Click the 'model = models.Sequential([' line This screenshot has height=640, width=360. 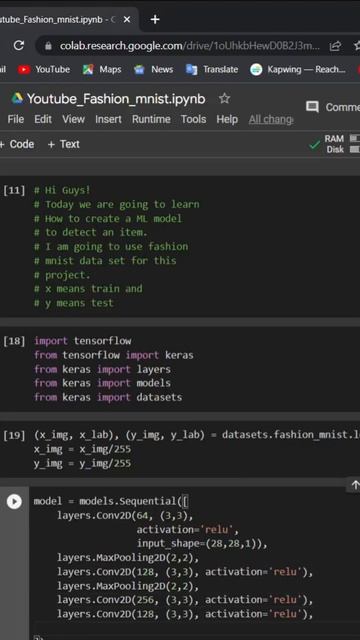pyautogui.click(x=111, y=501)
